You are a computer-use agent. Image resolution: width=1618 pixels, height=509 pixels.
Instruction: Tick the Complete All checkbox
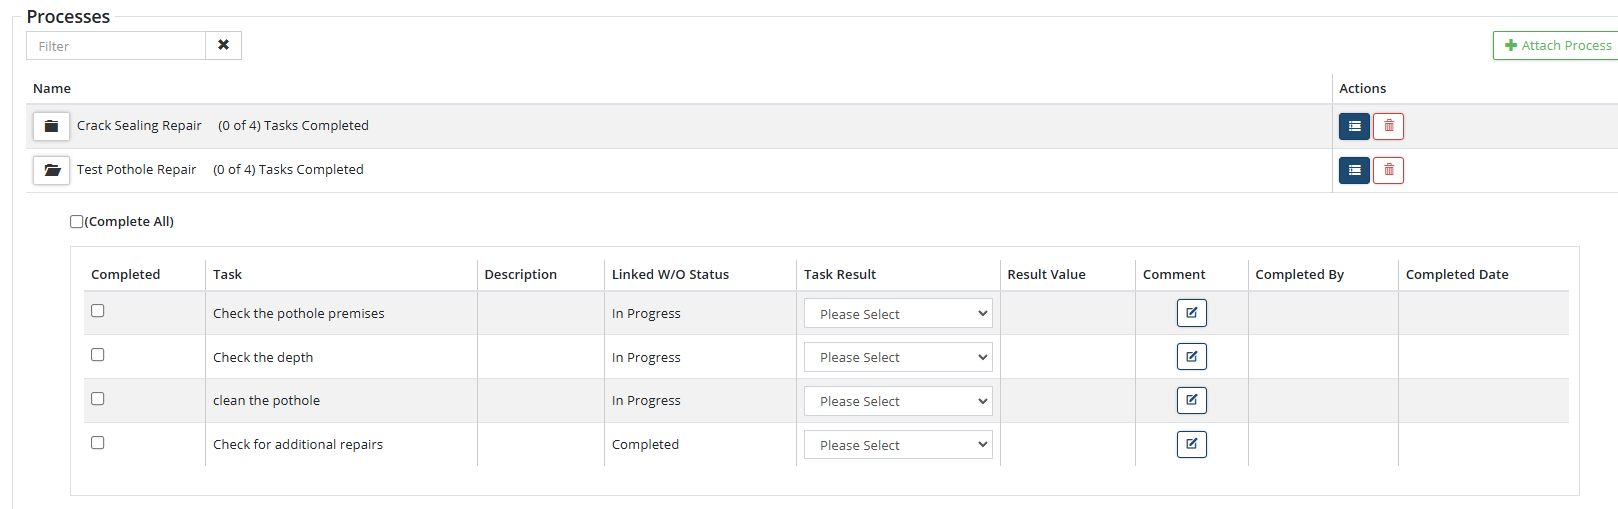[x=77, y=222]
